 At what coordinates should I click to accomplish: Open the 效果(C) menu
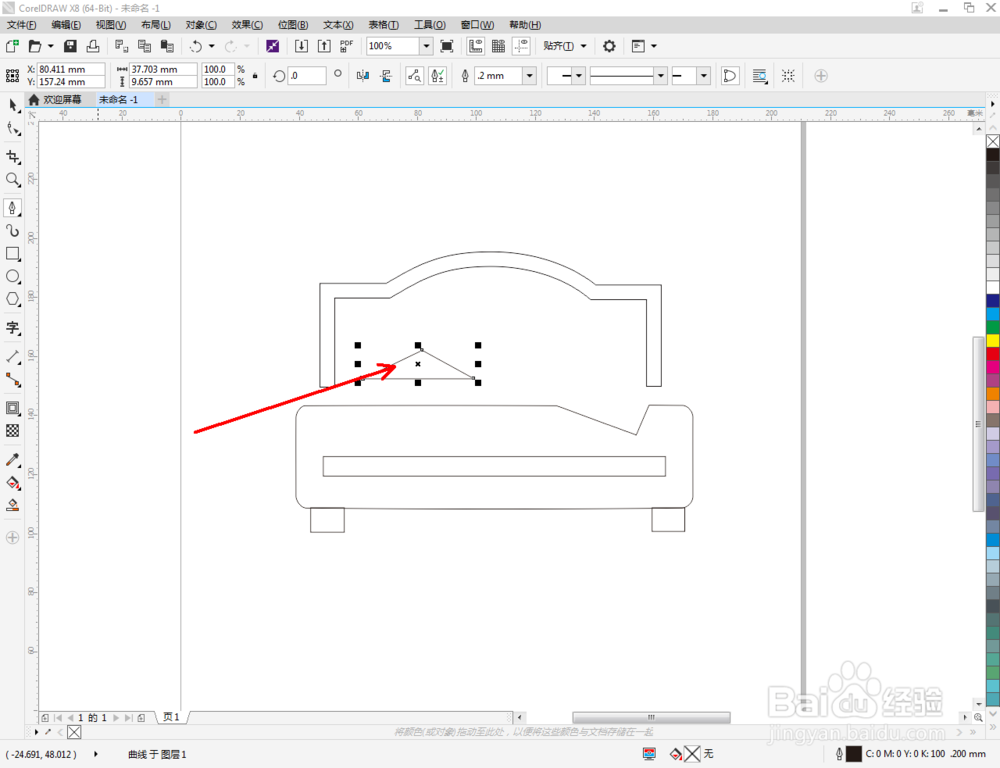[x=247, y=25]
